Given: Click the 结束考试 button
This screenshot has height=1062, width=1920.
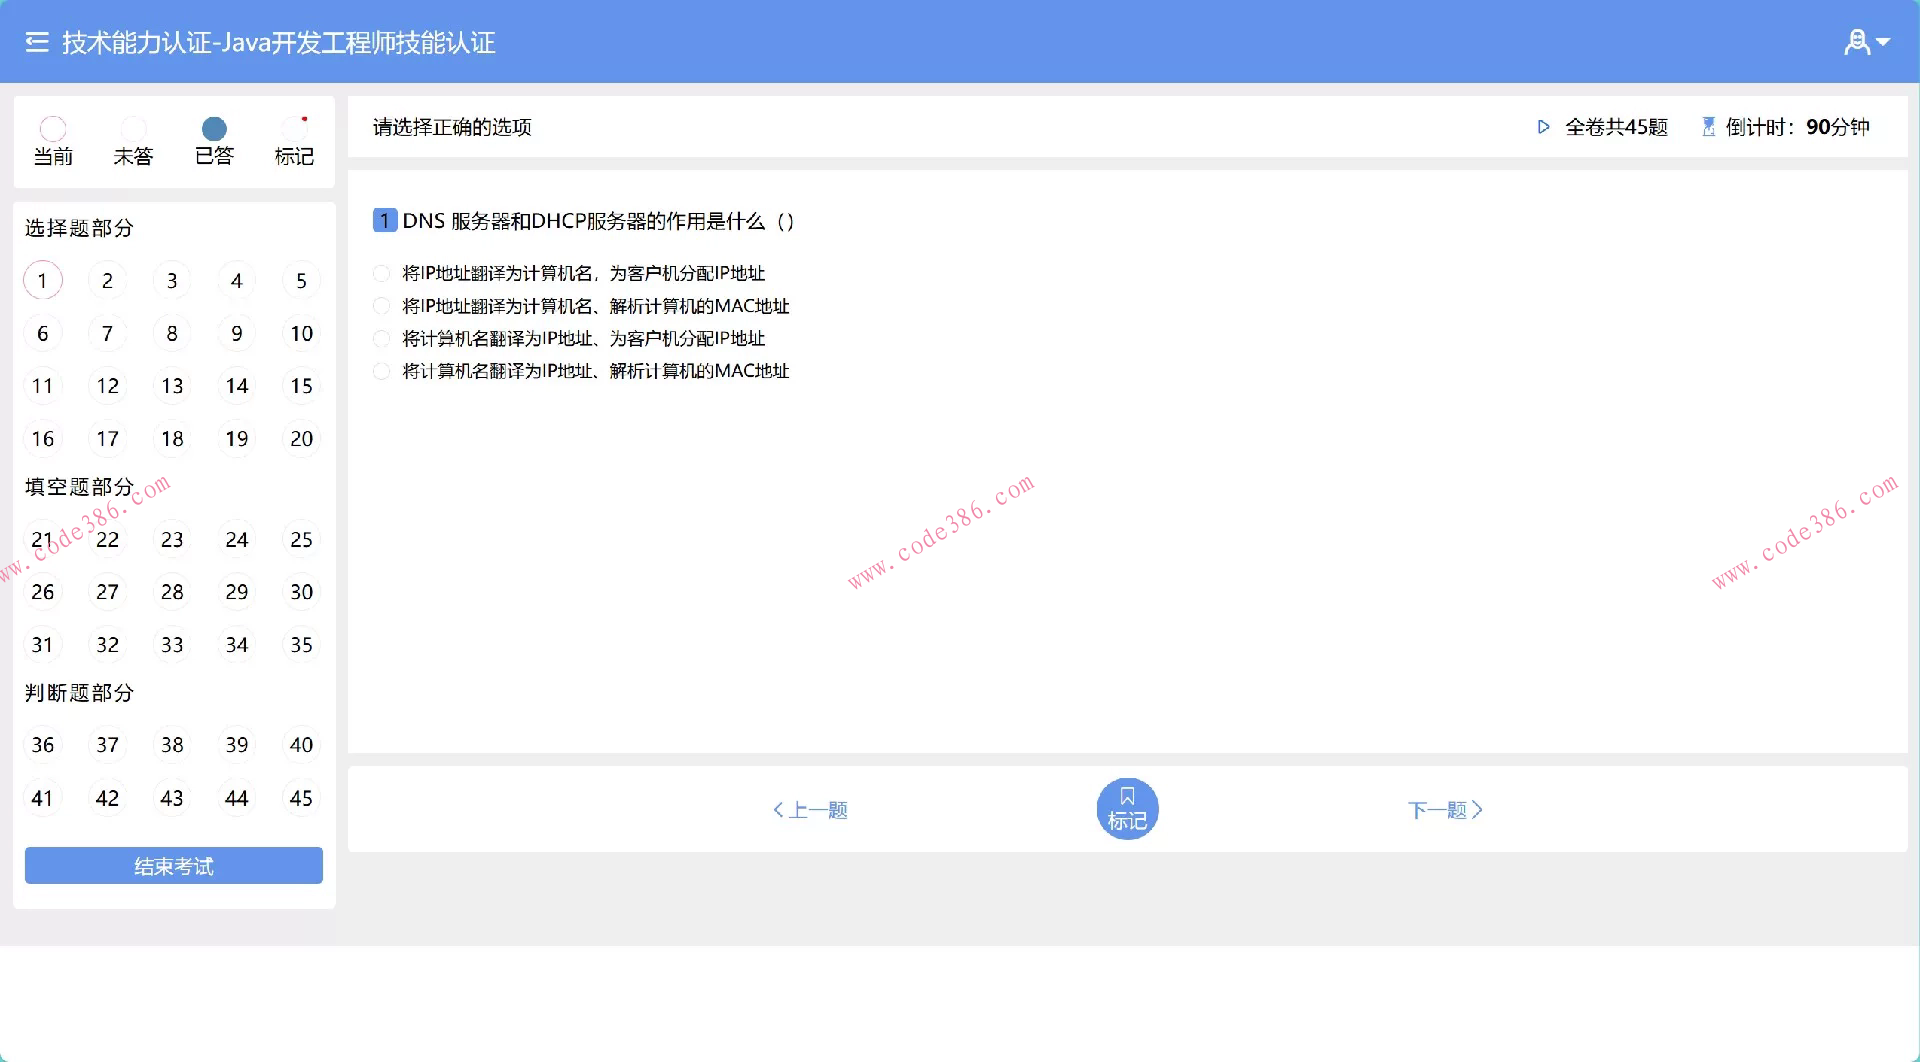Looking at the screenshot, I should point(173,865).
